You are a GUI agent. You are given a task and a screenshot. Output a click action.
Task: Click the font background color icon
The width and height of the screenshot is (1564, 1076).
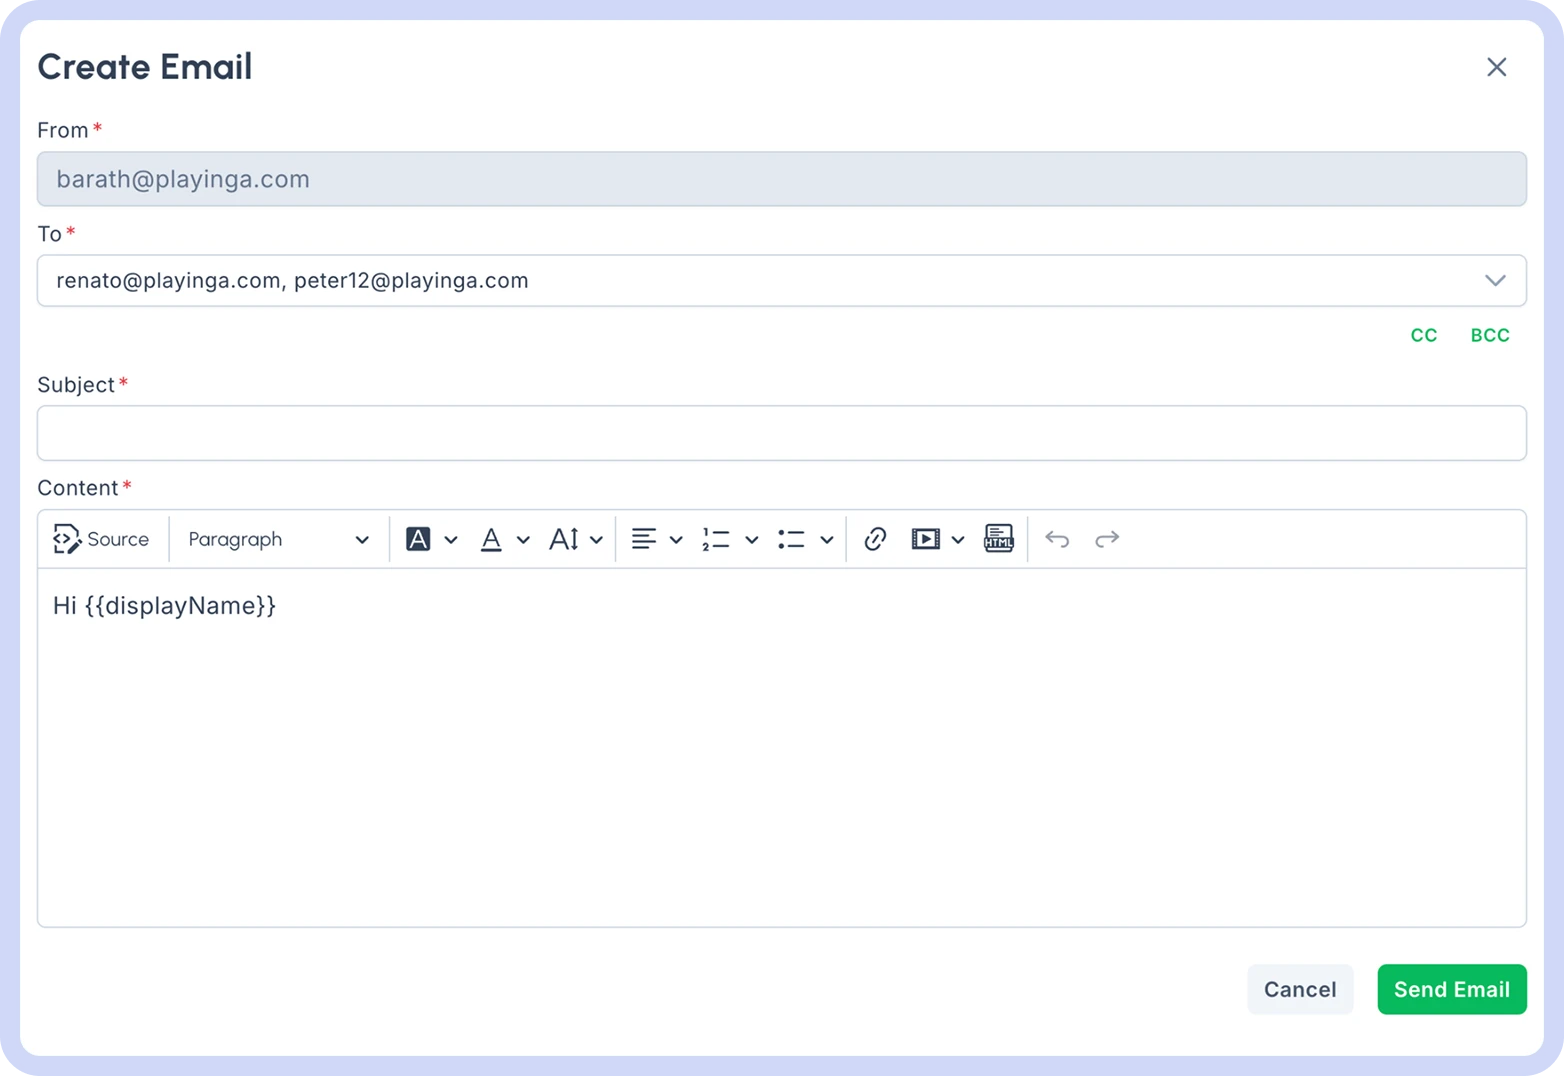(x=418, y=539)
